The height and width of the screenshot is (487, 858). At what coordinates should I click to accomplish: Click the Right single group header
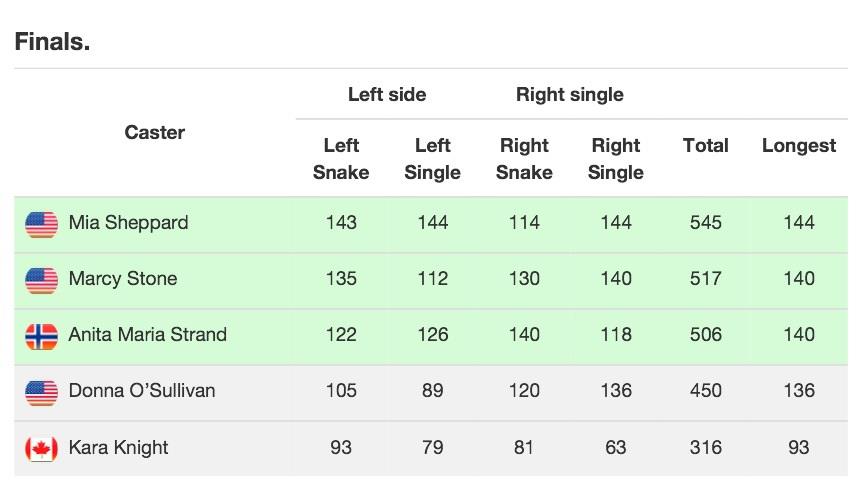(x=570, y=95)
